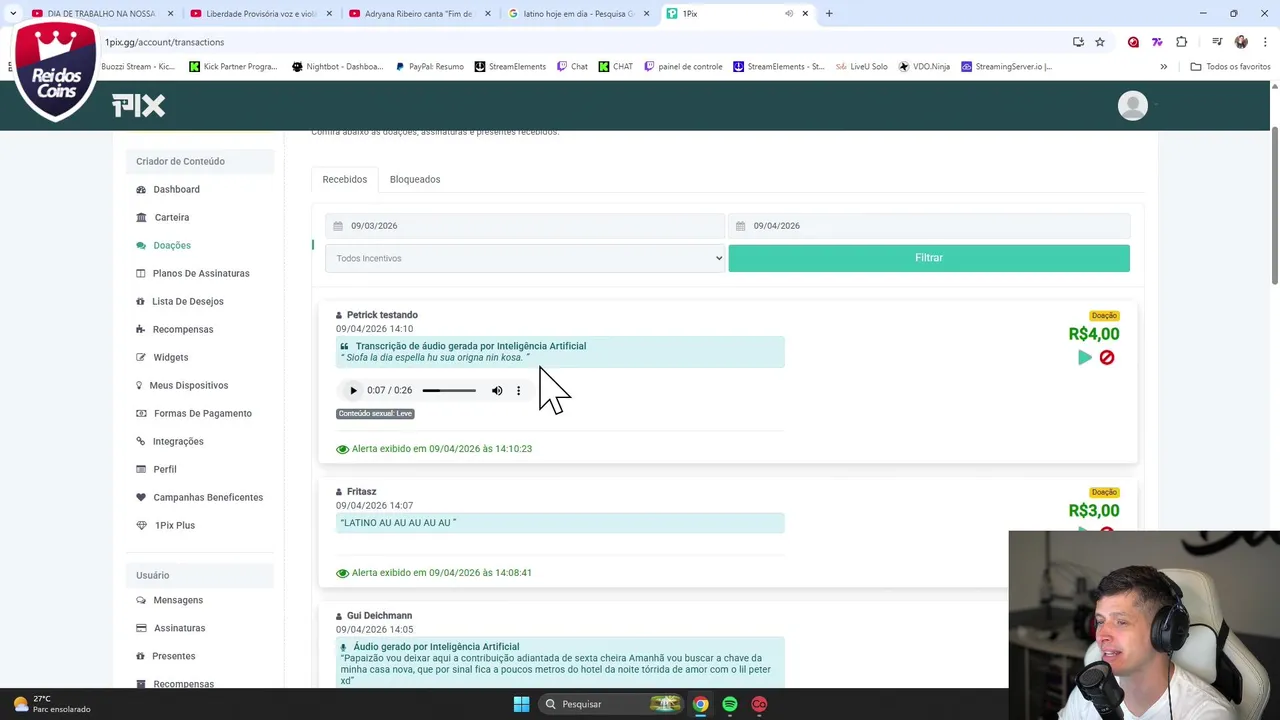1280x720 pixels.
Task: Open the PayPal: Resumo bookmark
Action: pos(429,66)
